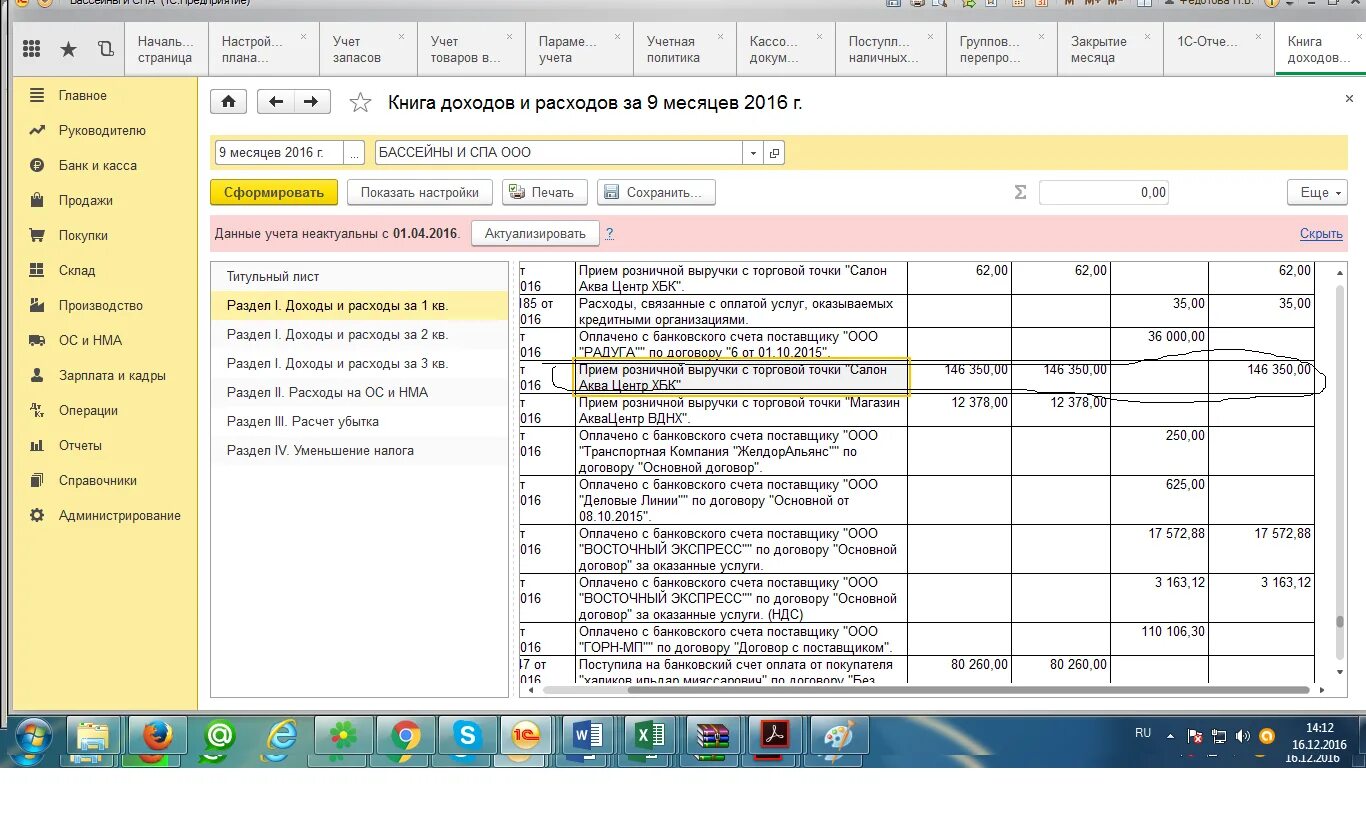Launch Google Chrome from the taskbar
This screenshot has height=813, width=1366.
point(405,738)
